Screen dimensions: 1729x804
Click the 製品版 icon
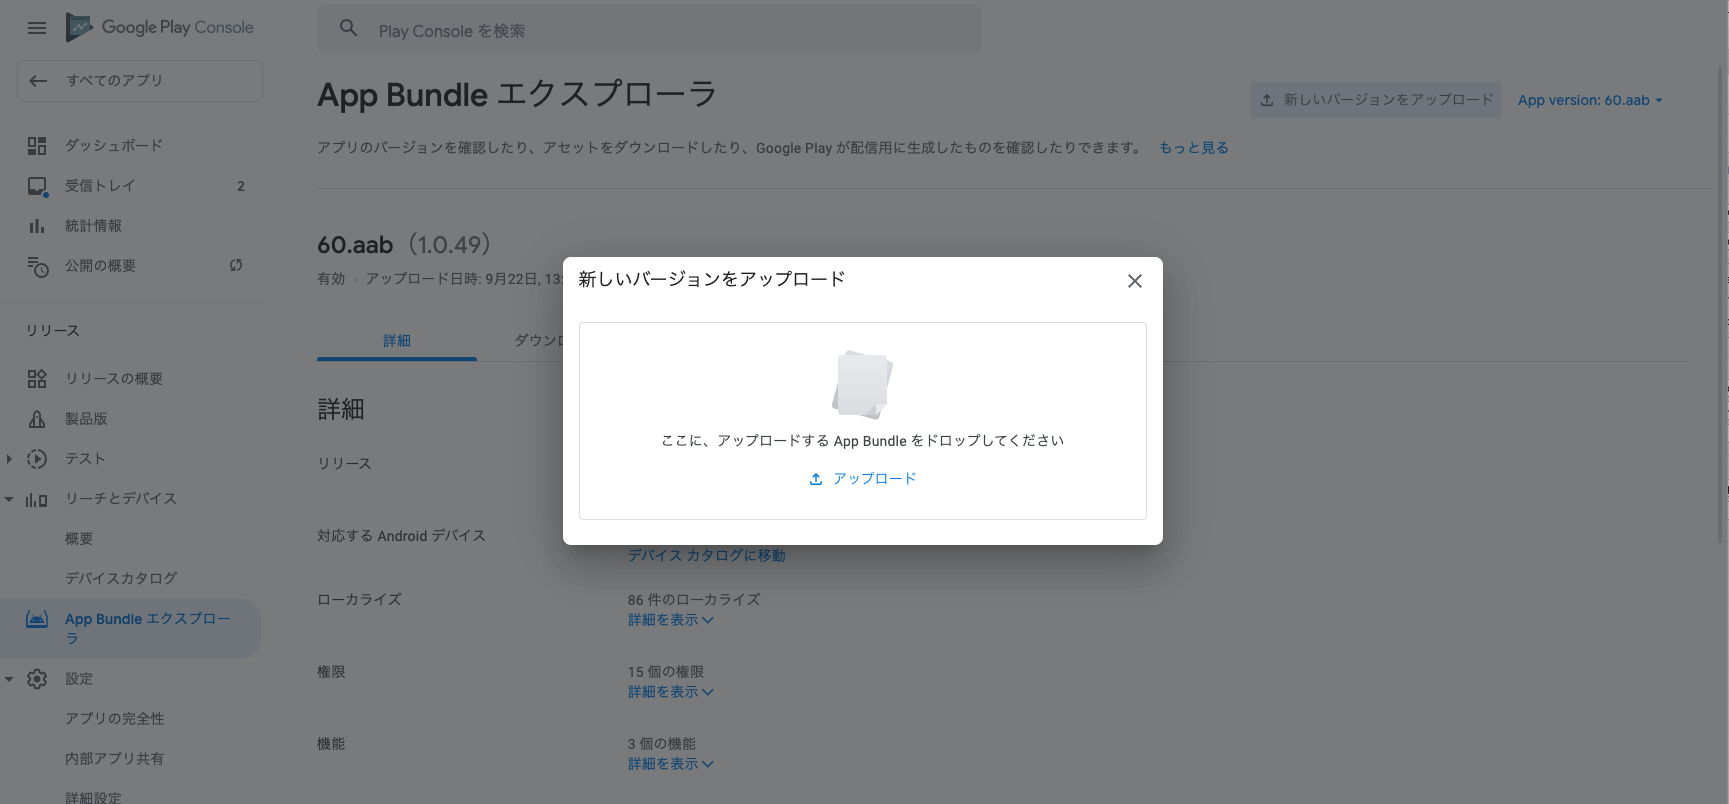37,419
